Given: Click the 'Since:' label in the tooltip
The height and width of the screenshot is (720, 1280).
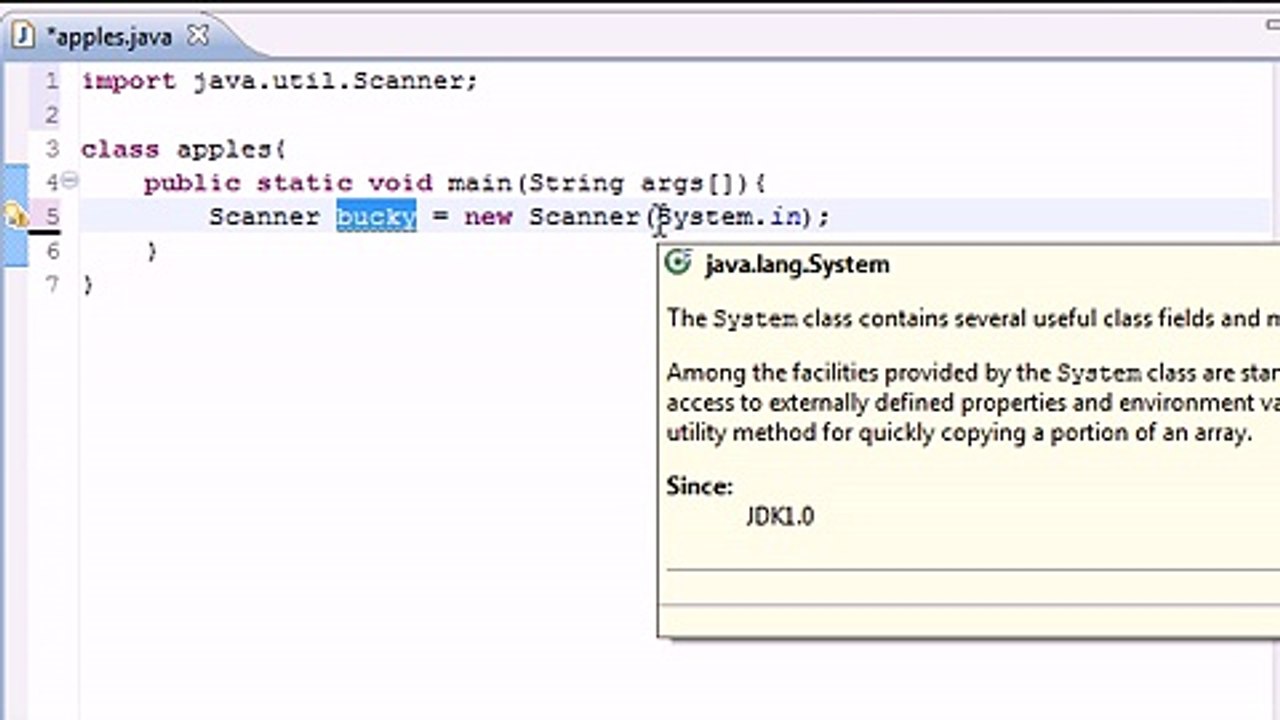Looking at the screenshot, I should (x=700, y=487).
